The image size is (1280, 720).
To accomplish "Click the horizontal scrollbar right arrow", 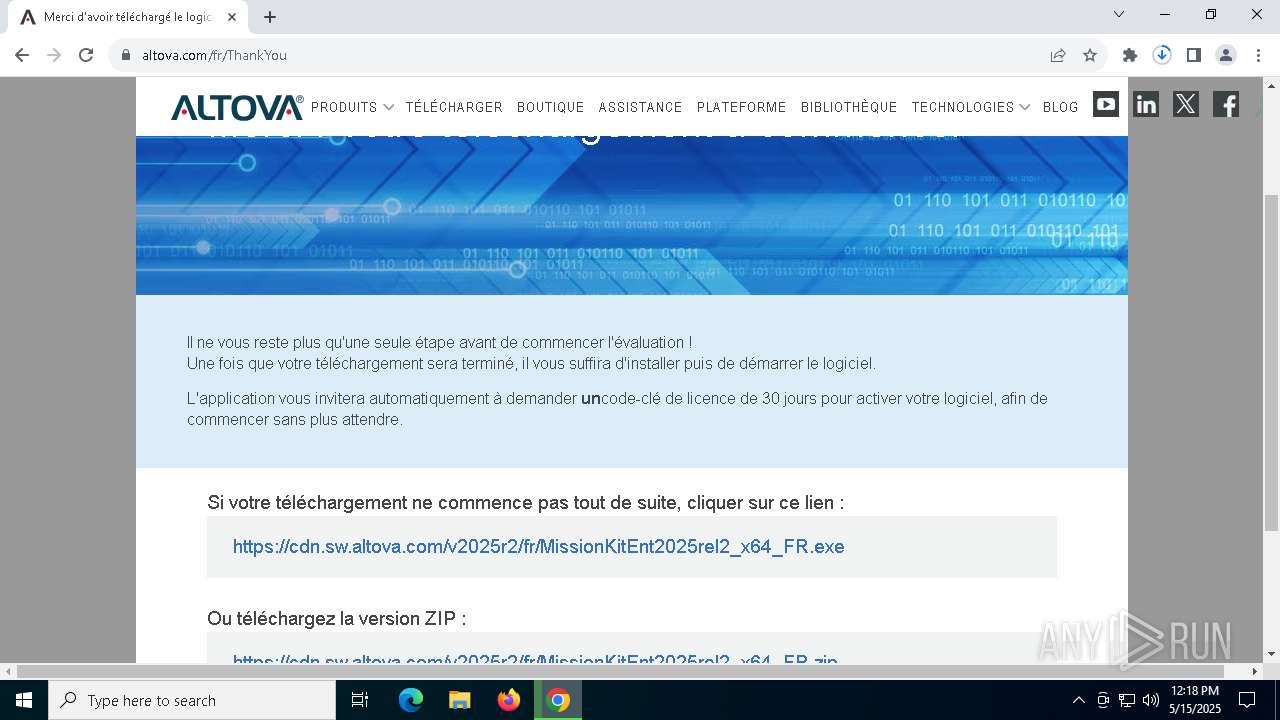I will coord(1256,671).
